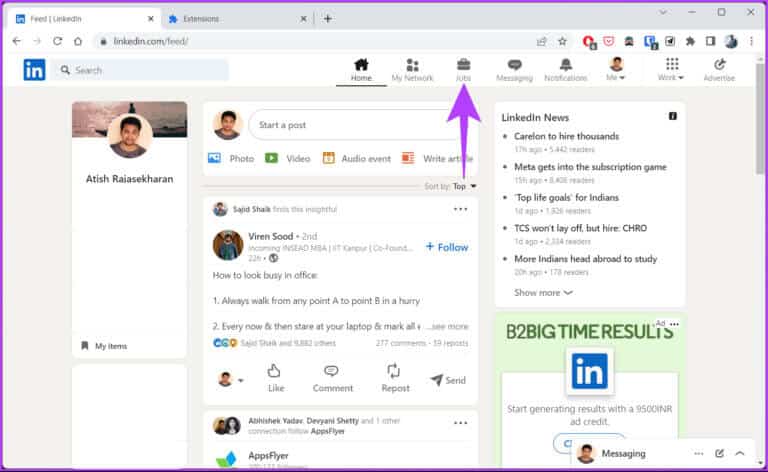
Task: Read news: Carelon to hire thousands
Action: pyautogui.click(x=566, y=136)
